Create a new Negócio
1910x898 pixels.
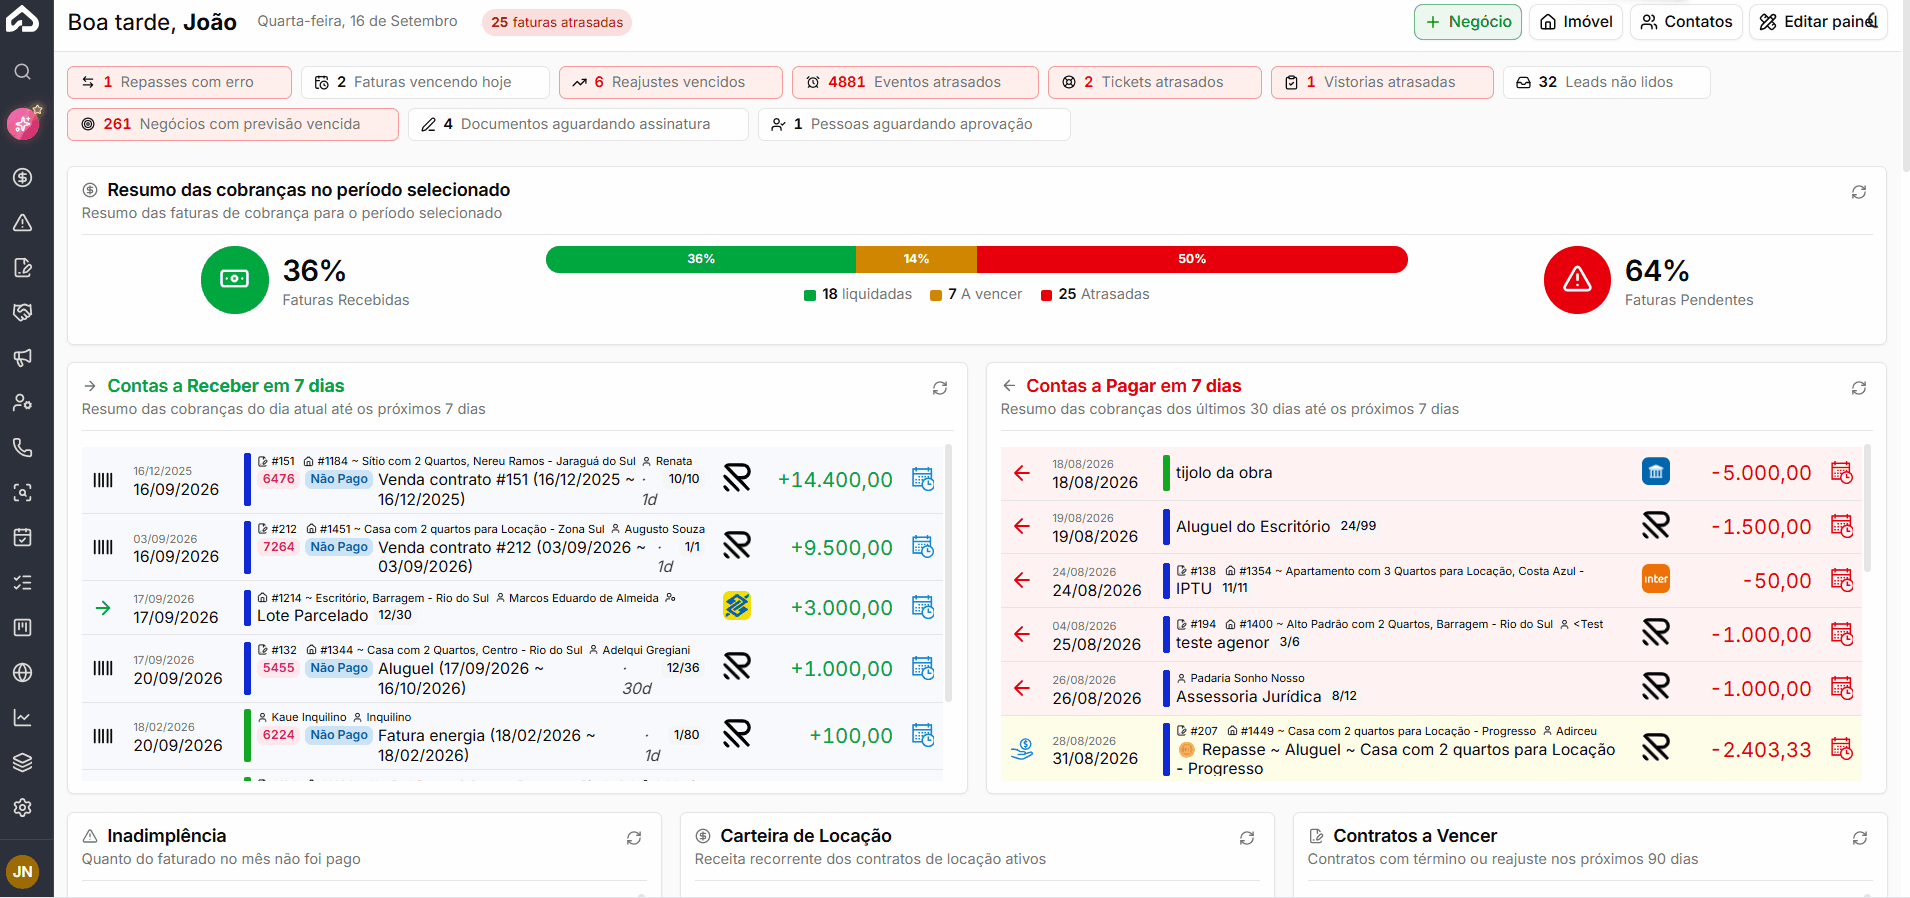1467,22
